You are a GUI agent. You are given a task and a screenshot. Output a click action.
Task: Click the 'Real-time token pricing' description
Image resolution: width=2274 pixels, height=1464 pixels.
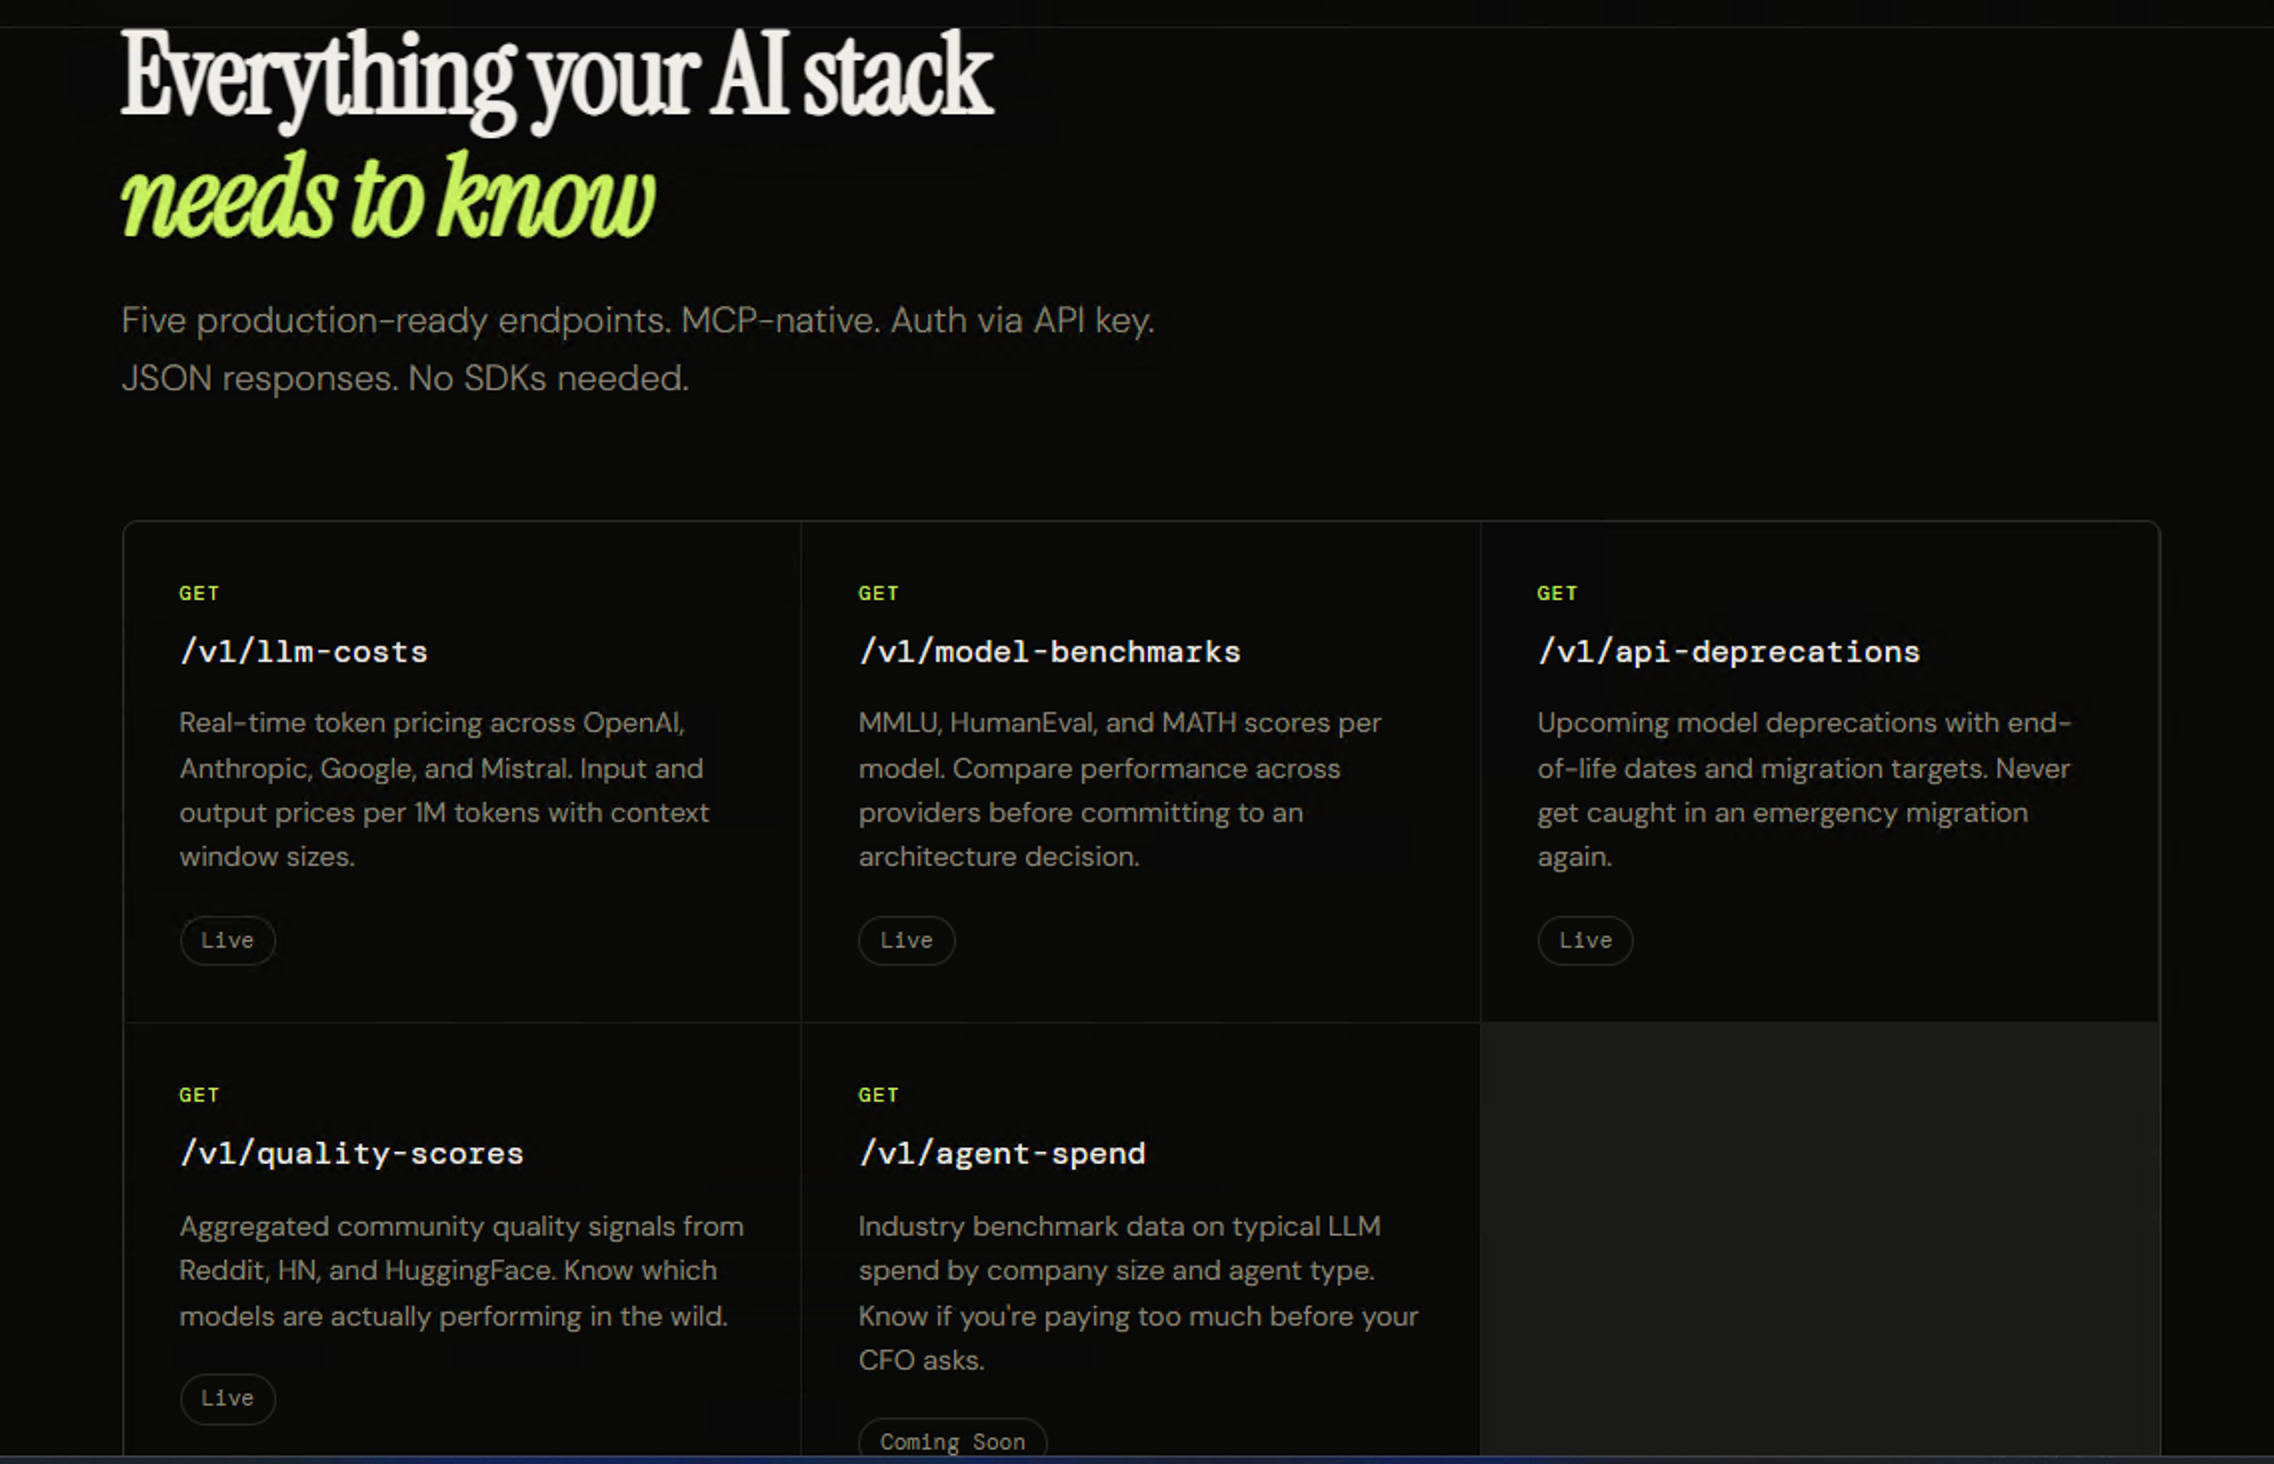444,790
